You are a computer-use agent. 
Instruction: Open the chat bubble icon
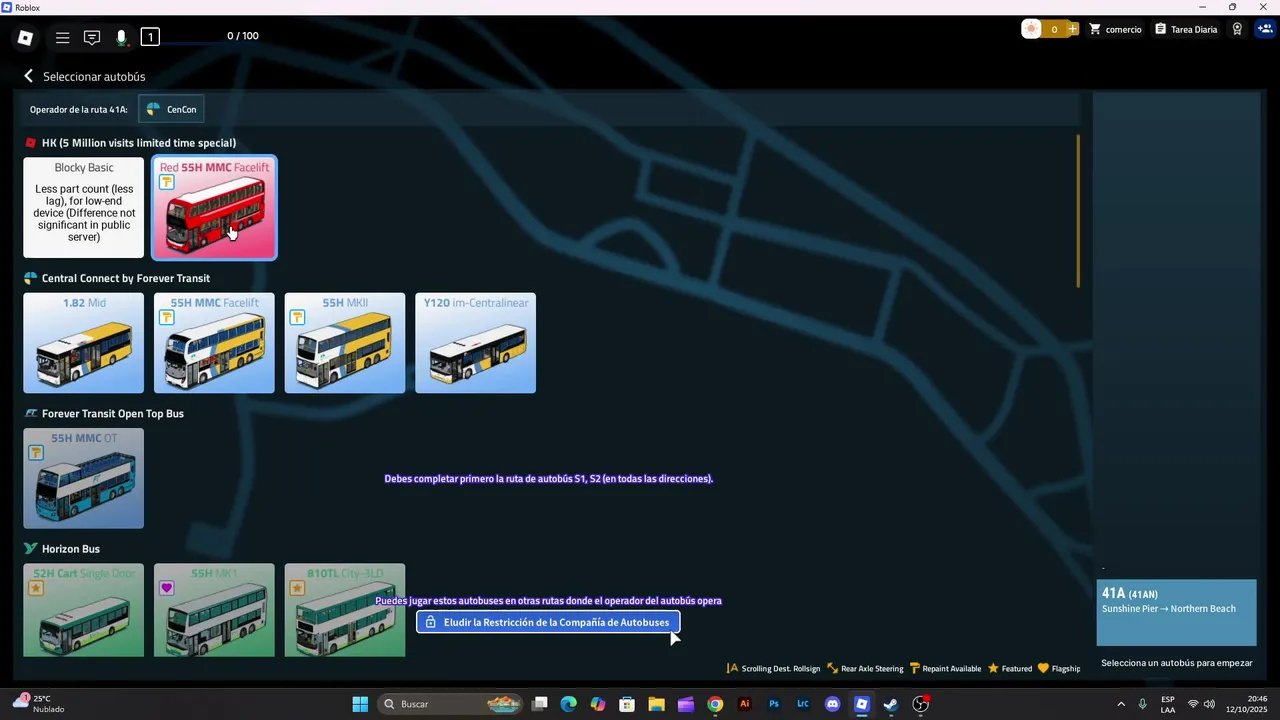pyautogui.click(x=92, y=38)
